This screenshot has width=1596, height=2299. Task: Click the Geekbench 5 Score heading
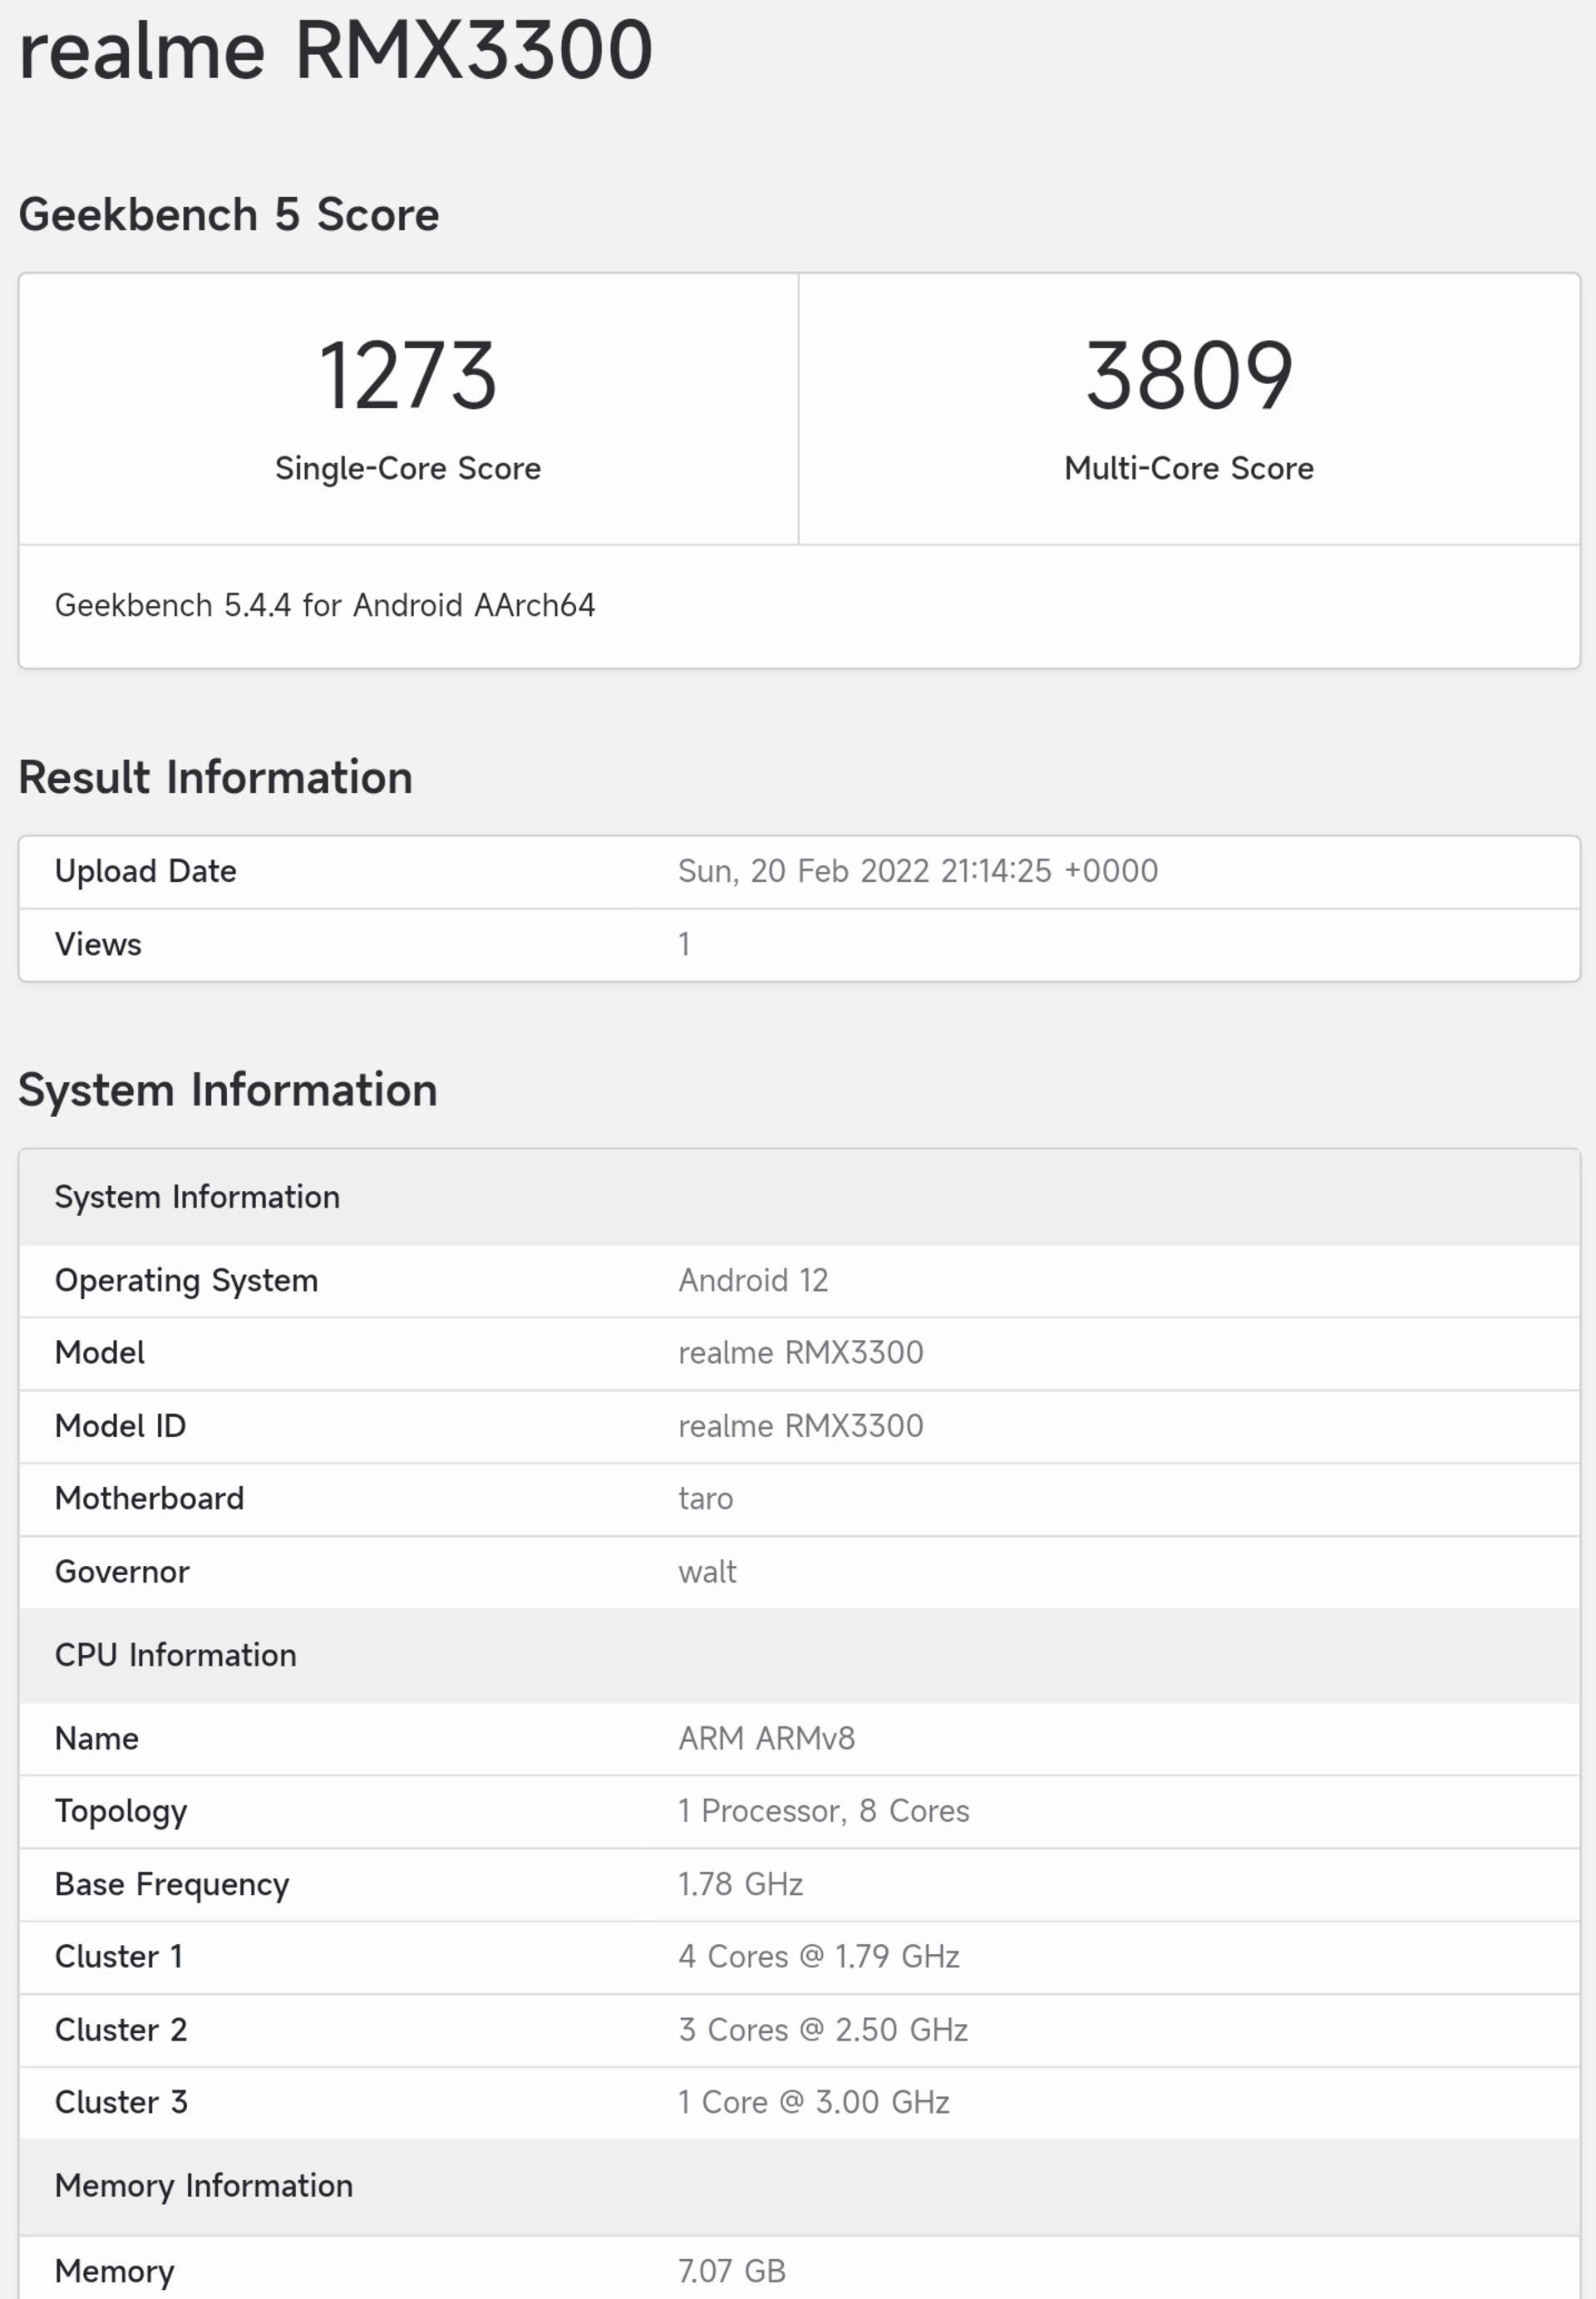click(228, 214)
